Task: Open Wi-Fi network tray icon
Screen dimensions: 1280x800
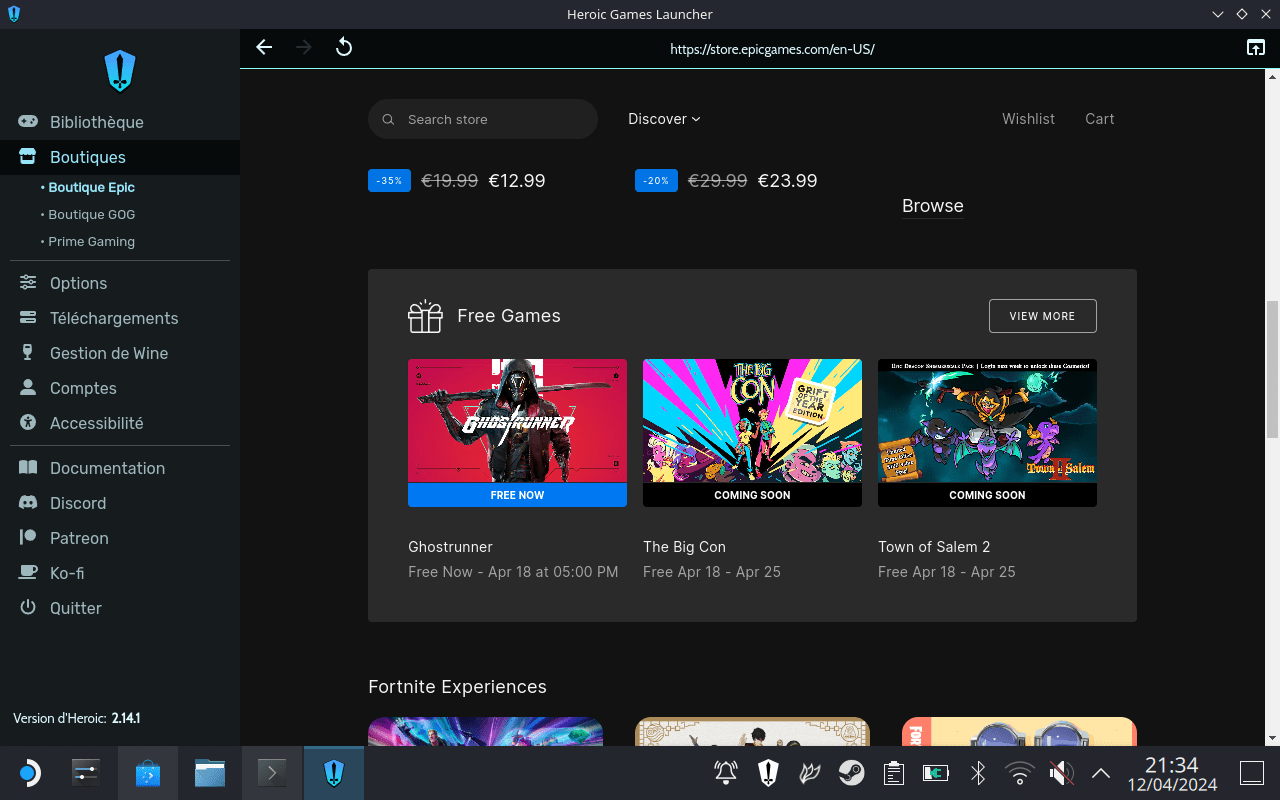Action: (x=1020, y=773)
